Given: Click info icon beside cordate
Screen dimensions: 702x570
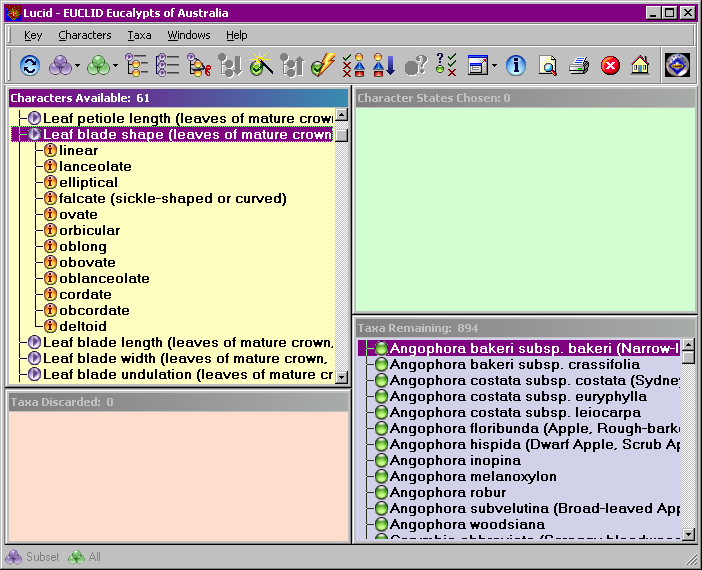Looking at the screenshot, I should (51, 294).
